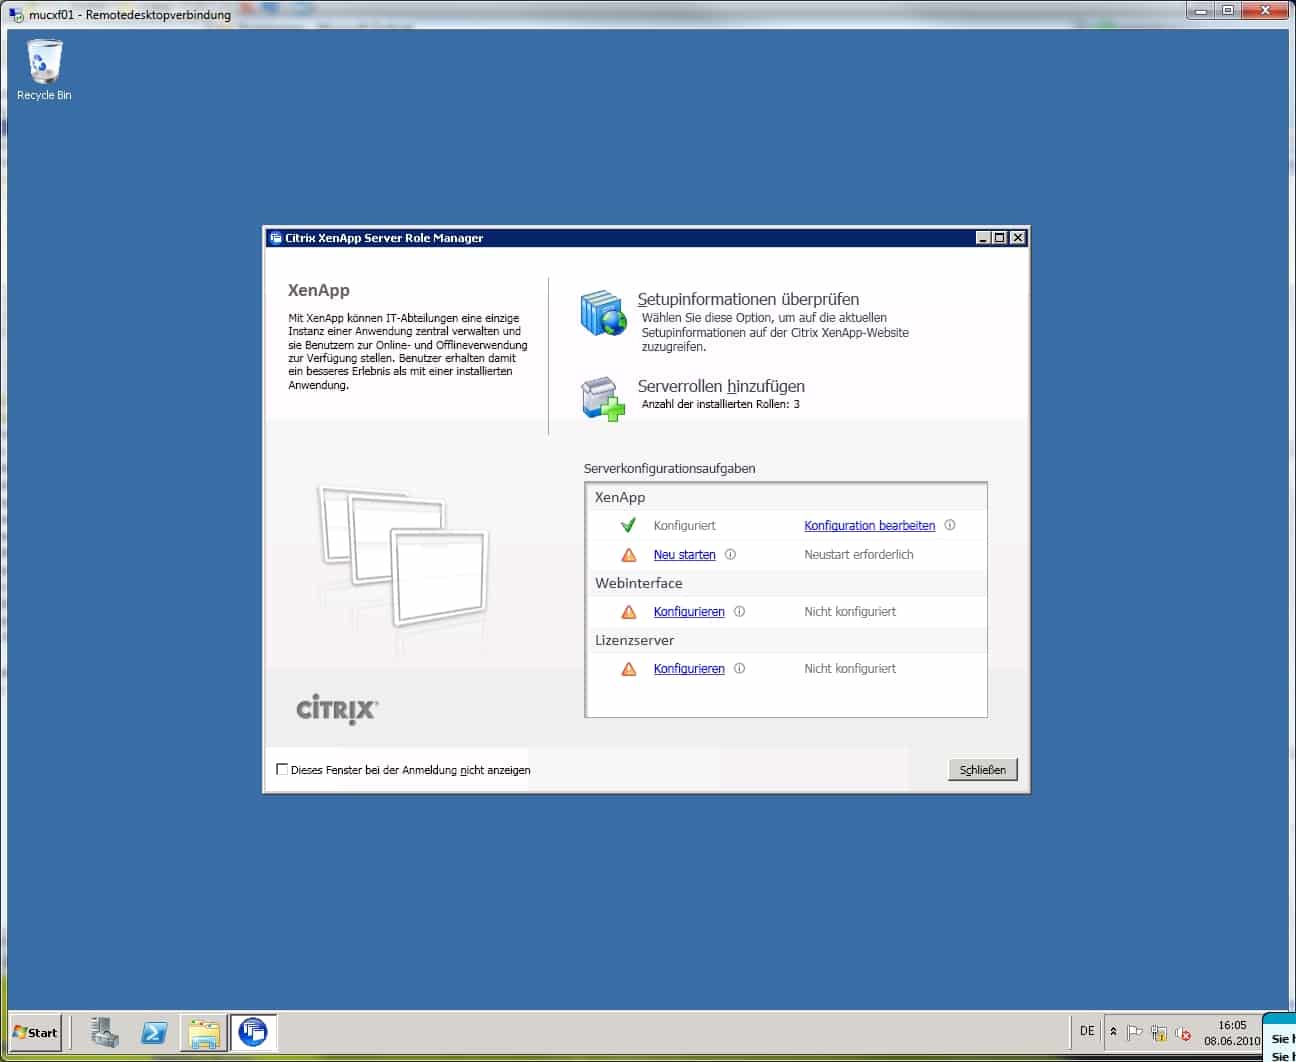1296x1062 pixels.
Task: Show hidden tray icons arrow
Action: pyautogui.click(x=1113, y=1031)
